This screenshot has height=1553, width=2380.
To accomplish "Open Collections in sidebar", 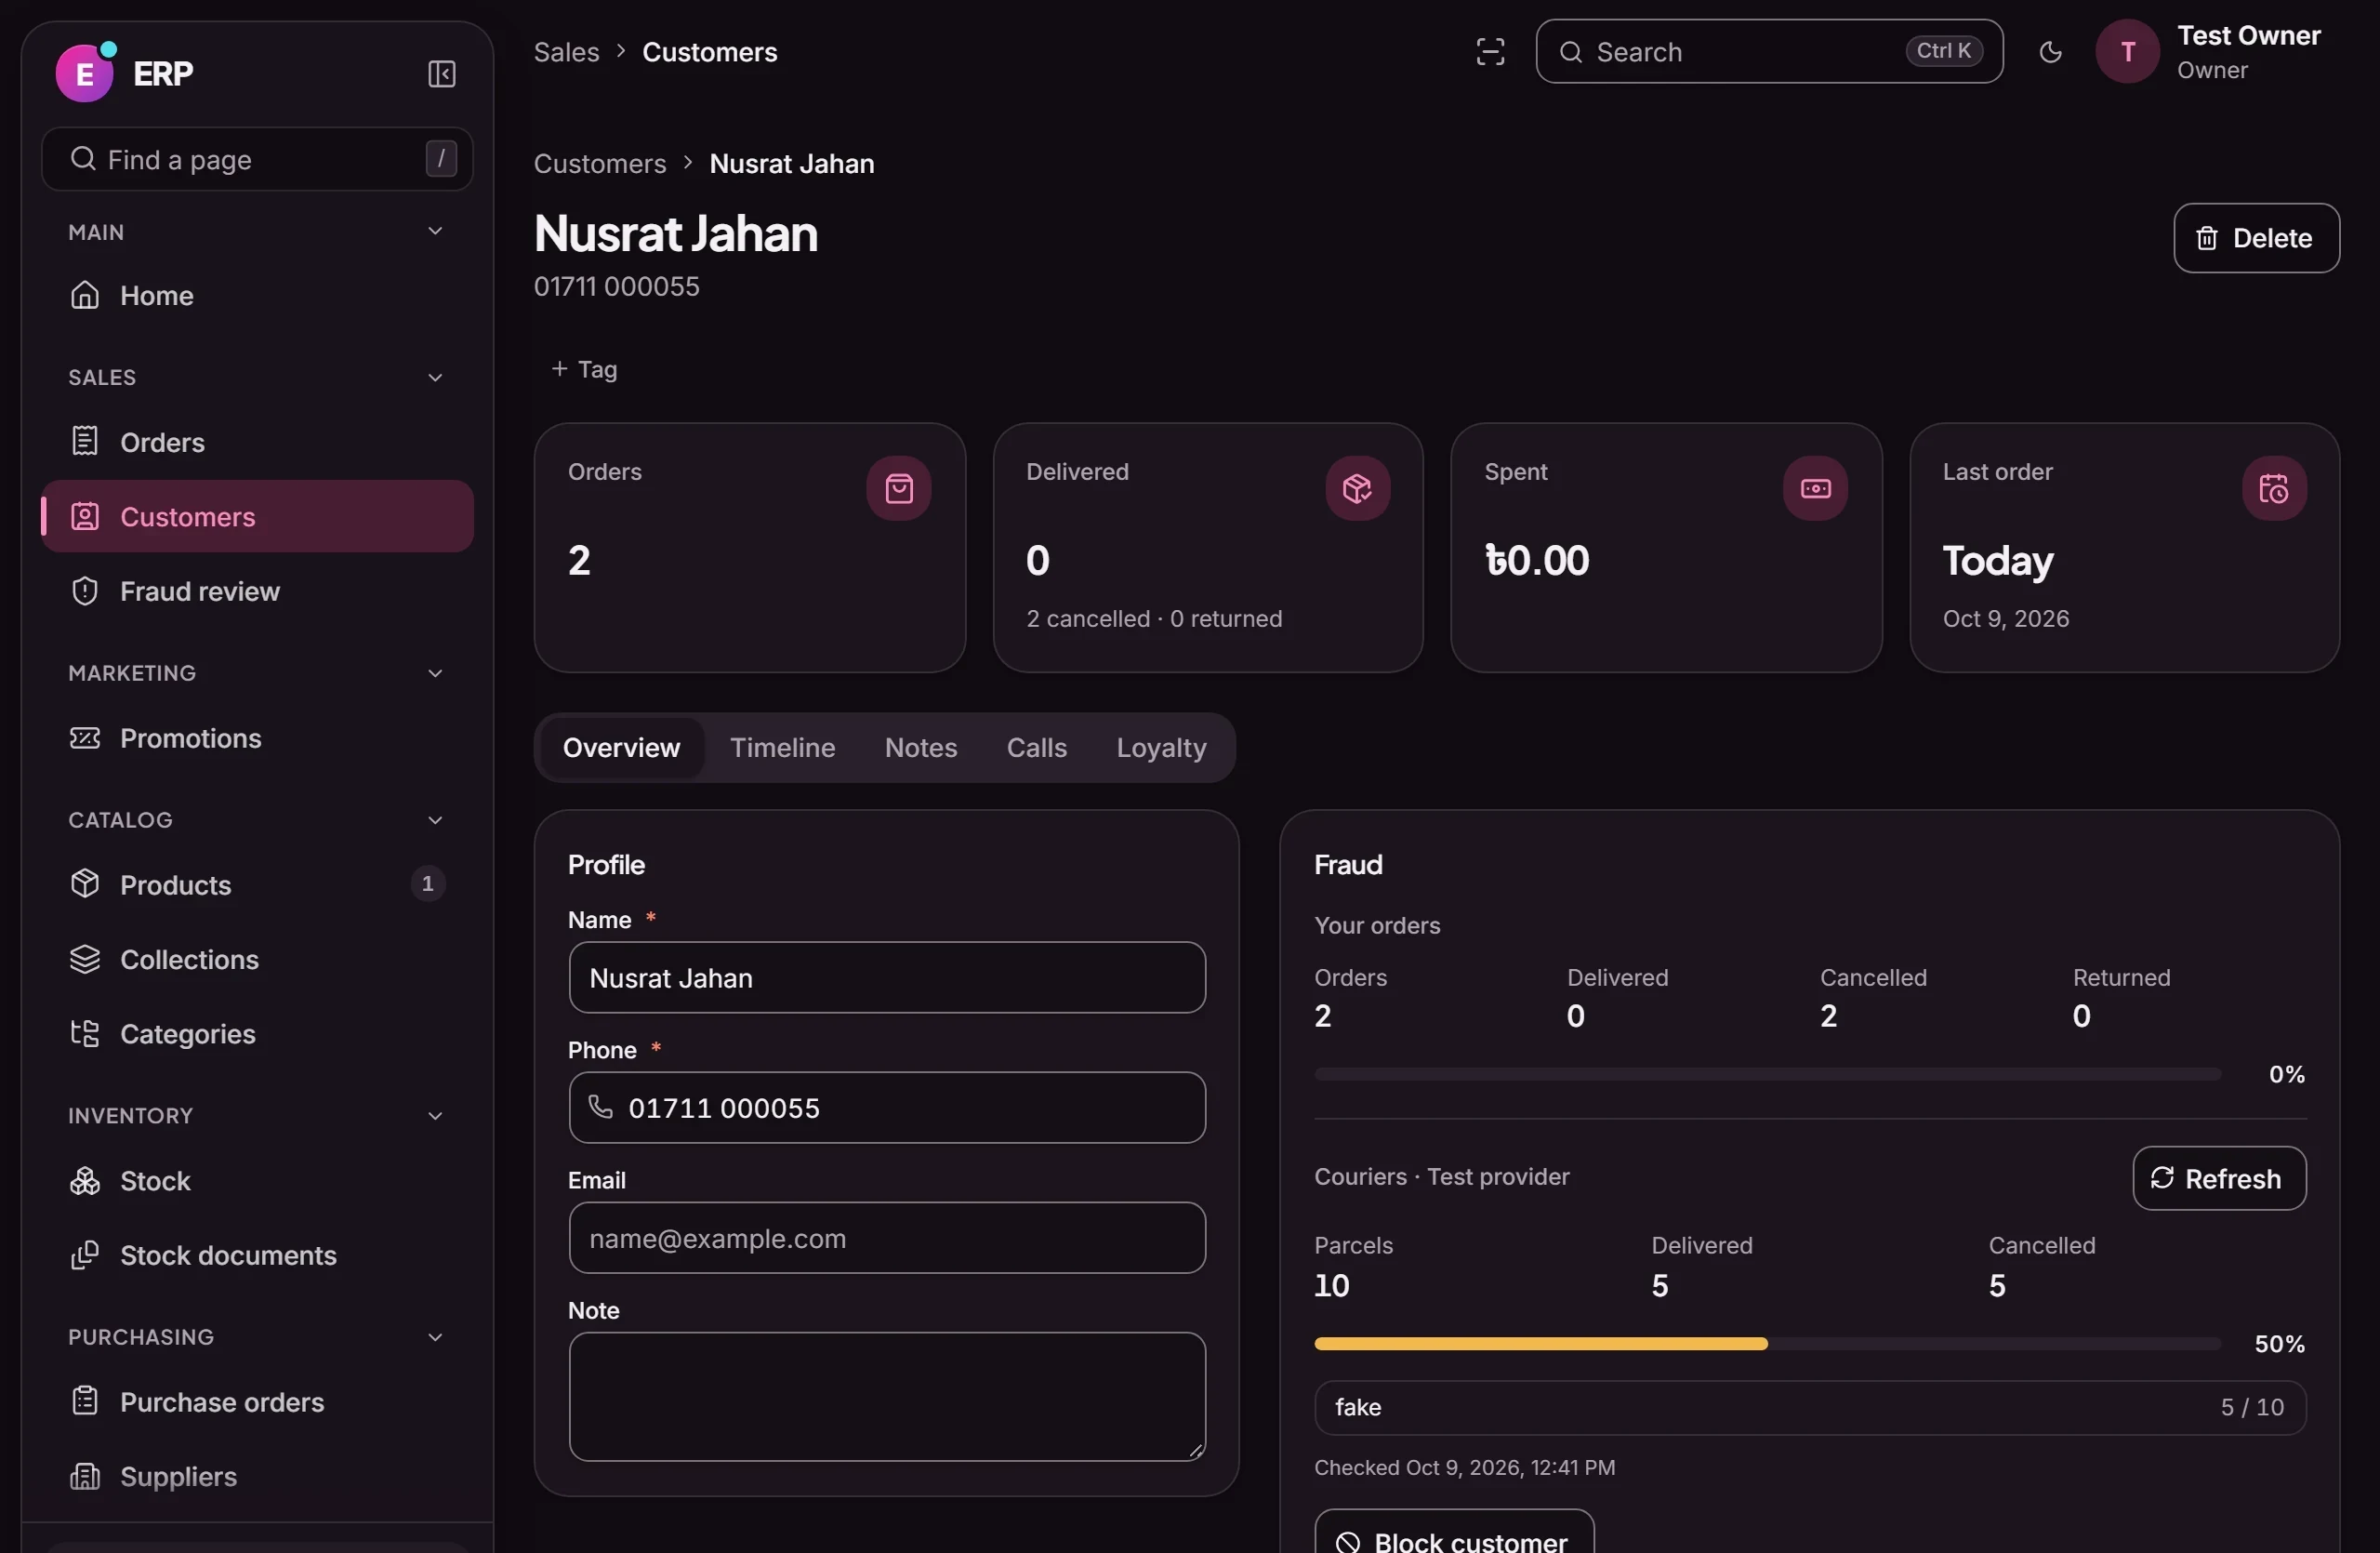I will point(257,960).
